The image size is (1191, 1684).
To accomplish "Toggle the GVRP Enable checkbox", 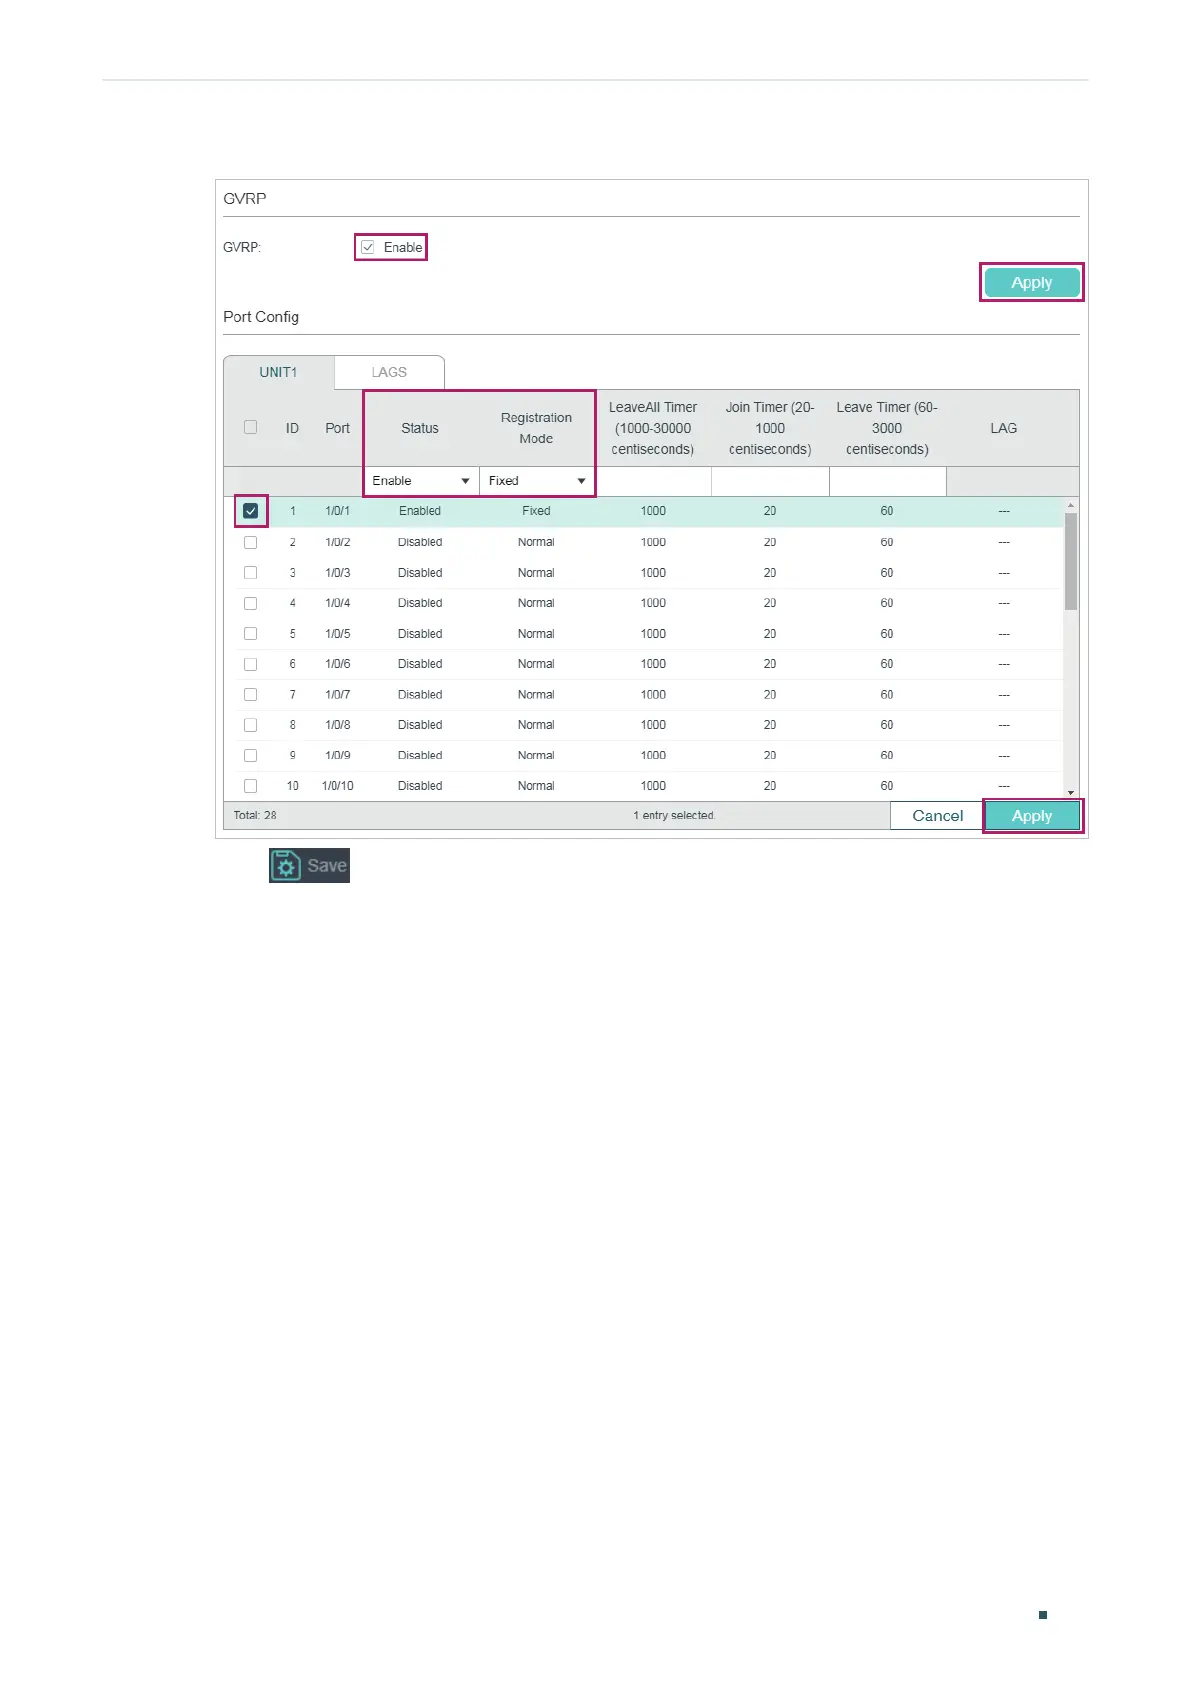I will tap(368, 247).
